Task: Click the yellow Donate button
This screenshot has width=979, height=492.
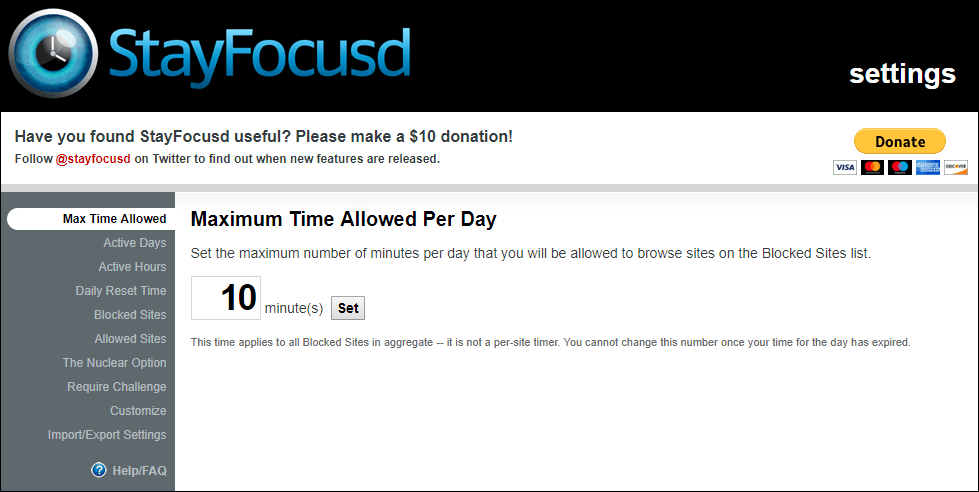Action: pos(900,141)
